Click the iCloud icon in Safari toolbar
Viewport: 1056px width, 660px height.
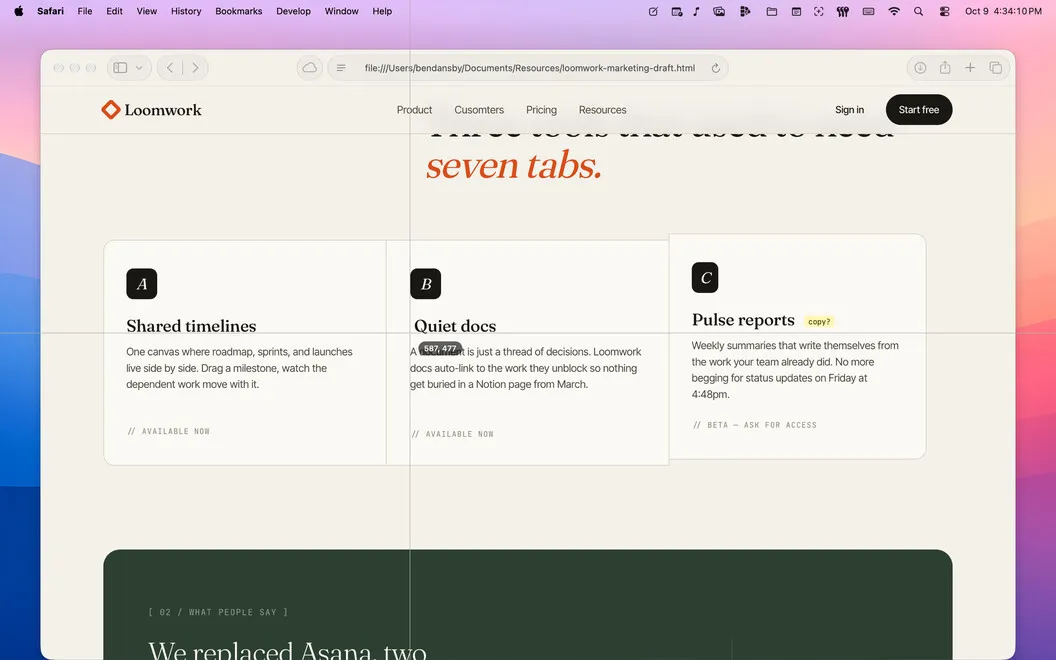click(310, 68)
